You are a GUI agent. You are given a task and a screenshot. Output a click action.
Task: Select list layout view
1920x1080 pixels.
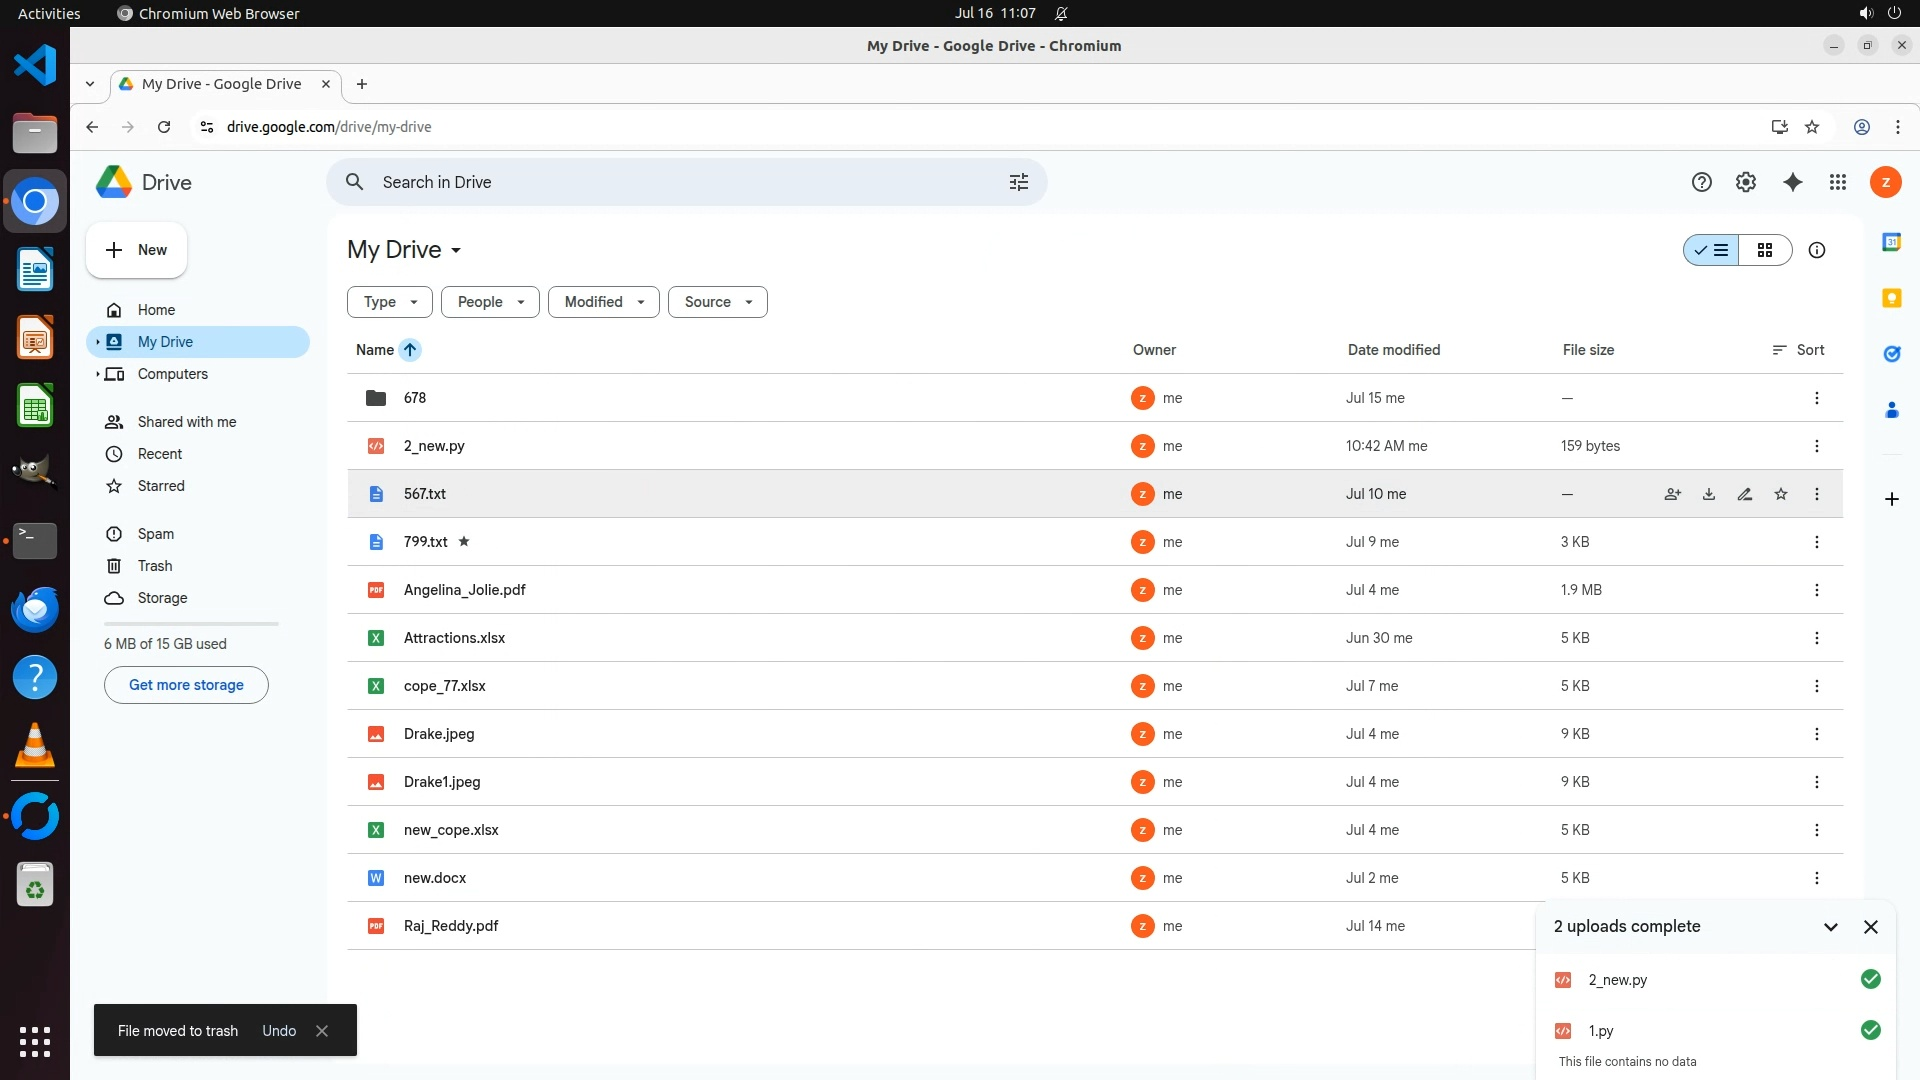point(1711,250)
